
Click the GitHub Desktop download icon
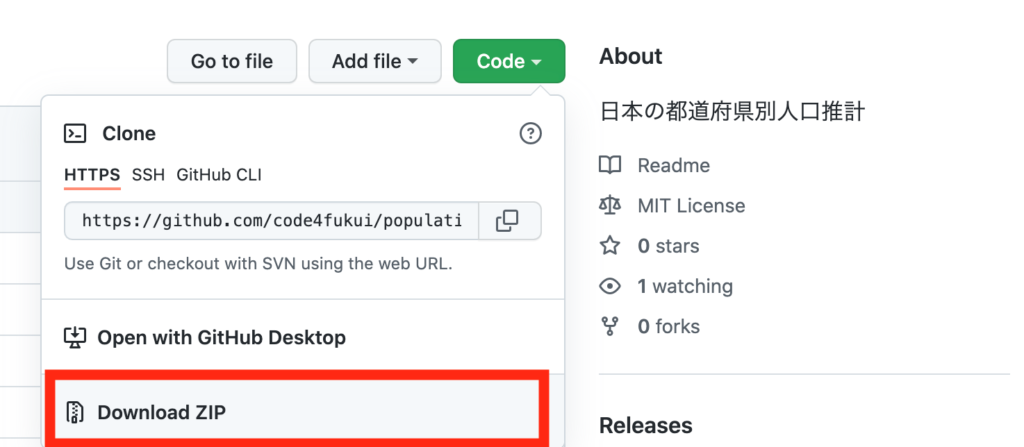(75, 338)
